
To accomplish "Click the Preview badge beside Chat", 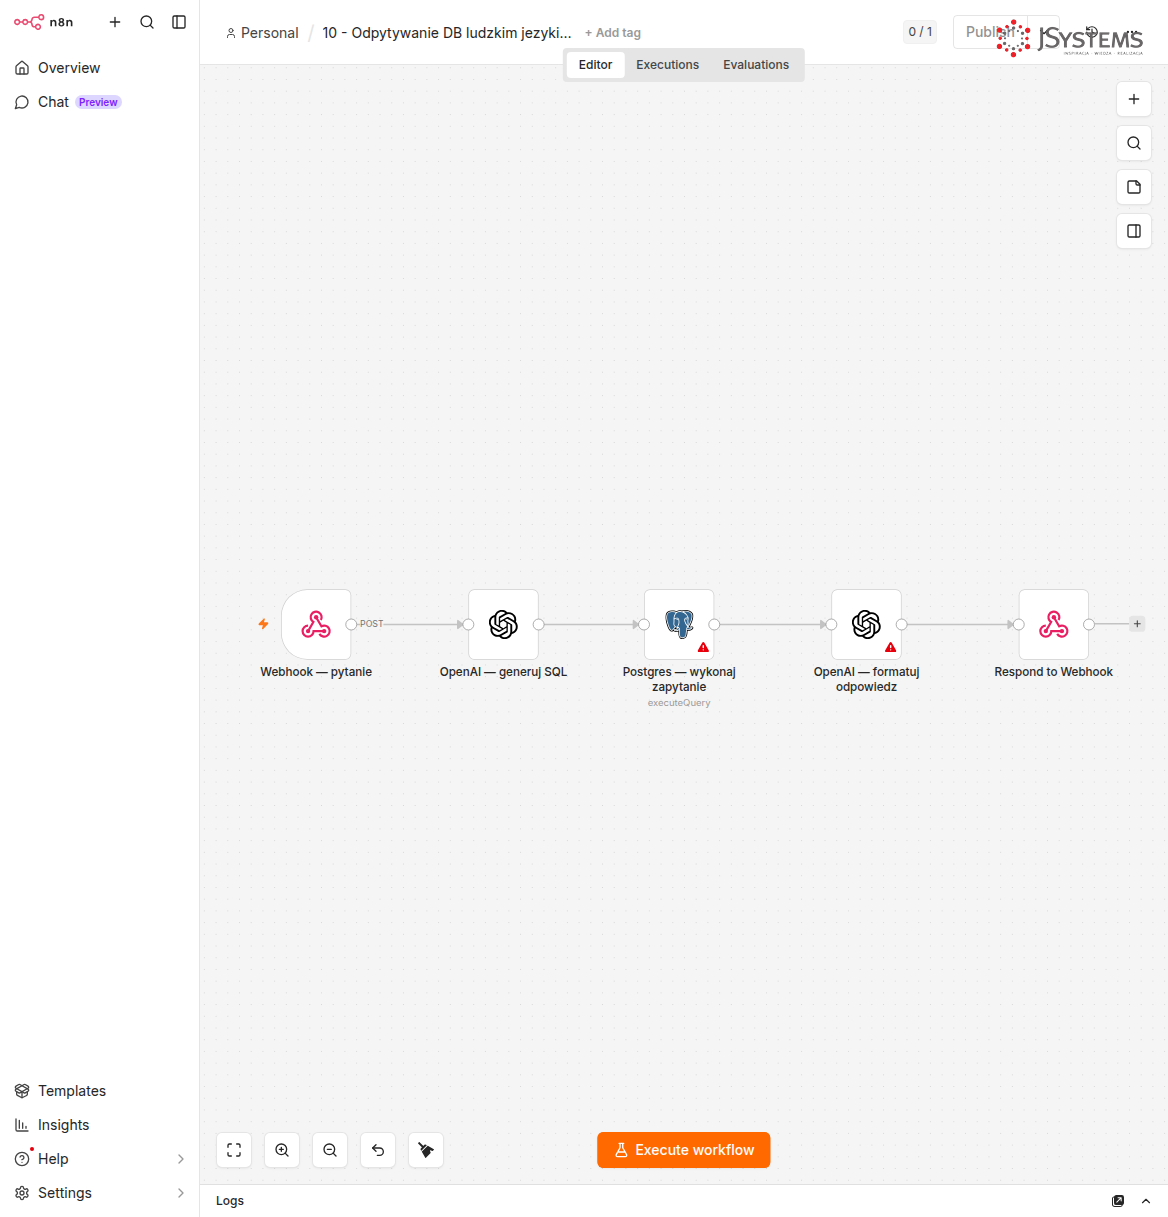I will pos(98,102).
